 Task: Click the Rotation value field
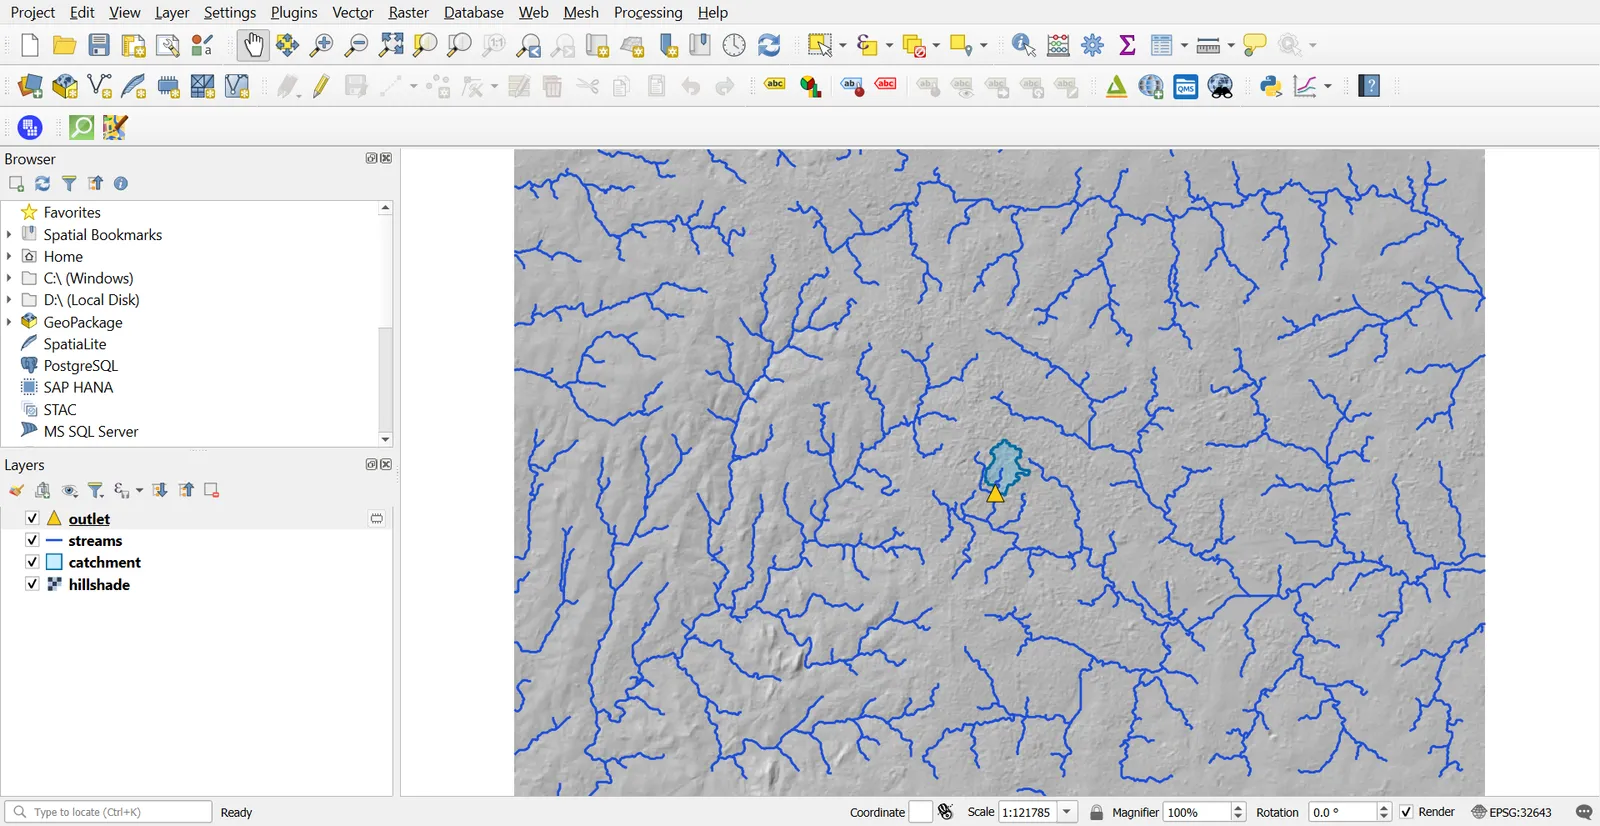pyautogui.click(x=1342, y=812)
